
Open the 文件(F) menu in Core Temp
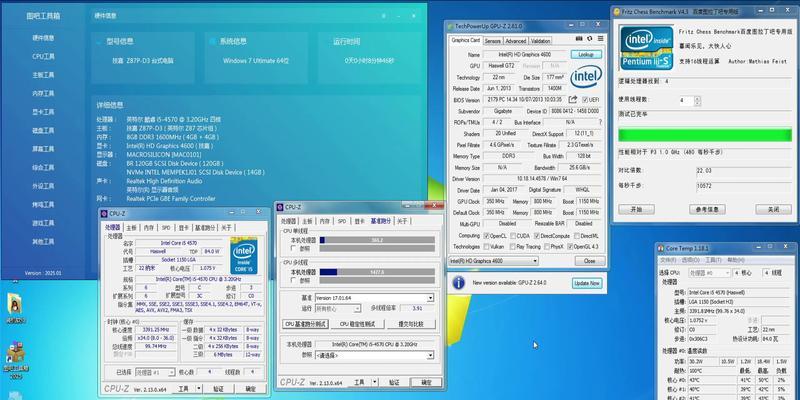(668, 260)
